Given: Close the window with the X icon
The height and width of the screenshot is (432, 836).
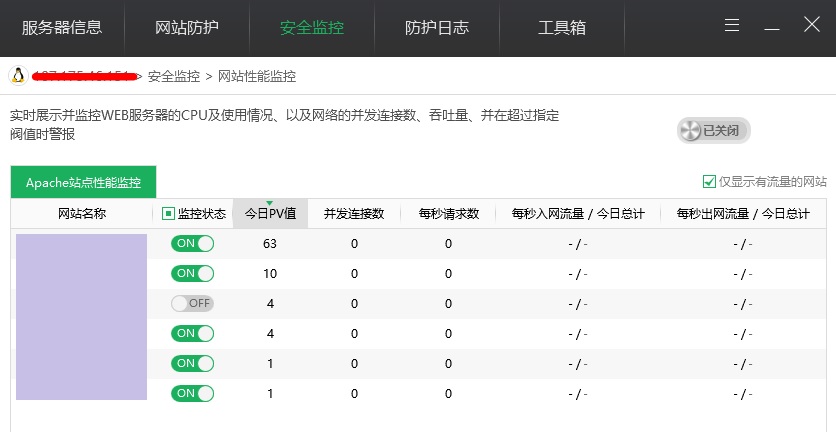Looking at the screenshot, I should point(811,26).
